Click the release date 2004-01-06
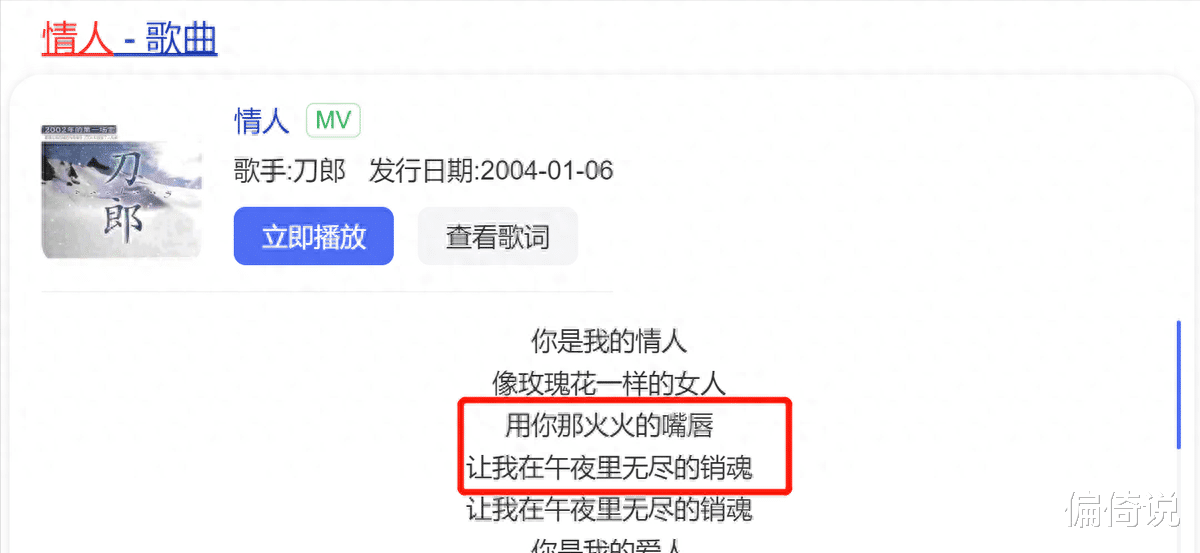 click(547, 171)
